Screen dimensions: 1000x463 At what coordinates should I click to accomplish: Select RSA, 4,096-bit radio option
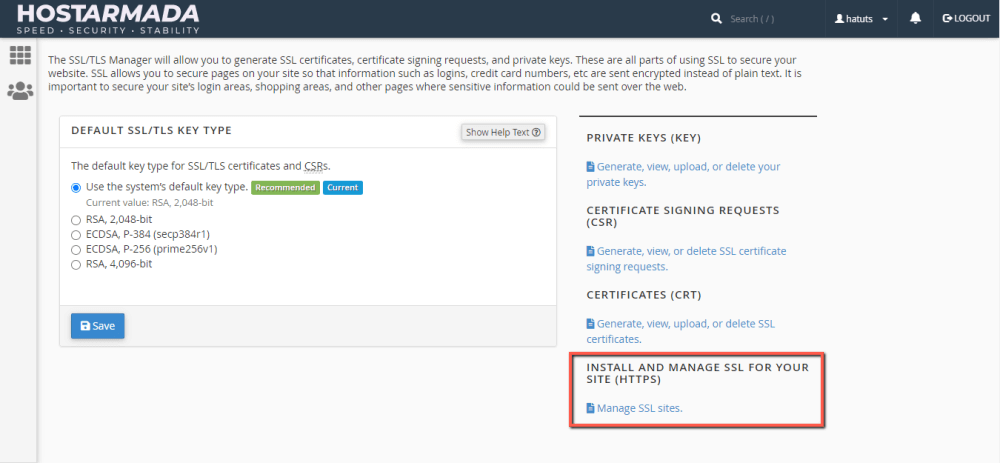(x=76, y=264)
